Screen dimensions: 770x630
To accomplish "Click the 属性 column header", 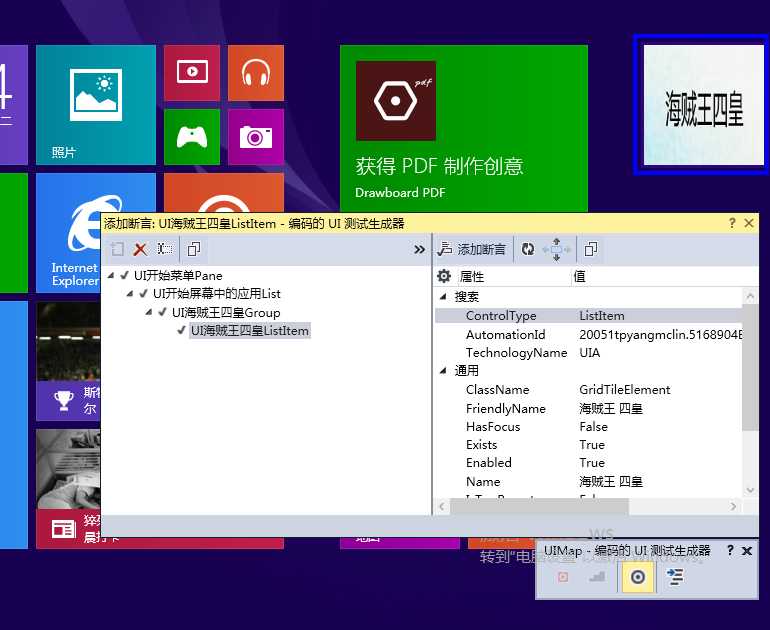I will point(471,276).
